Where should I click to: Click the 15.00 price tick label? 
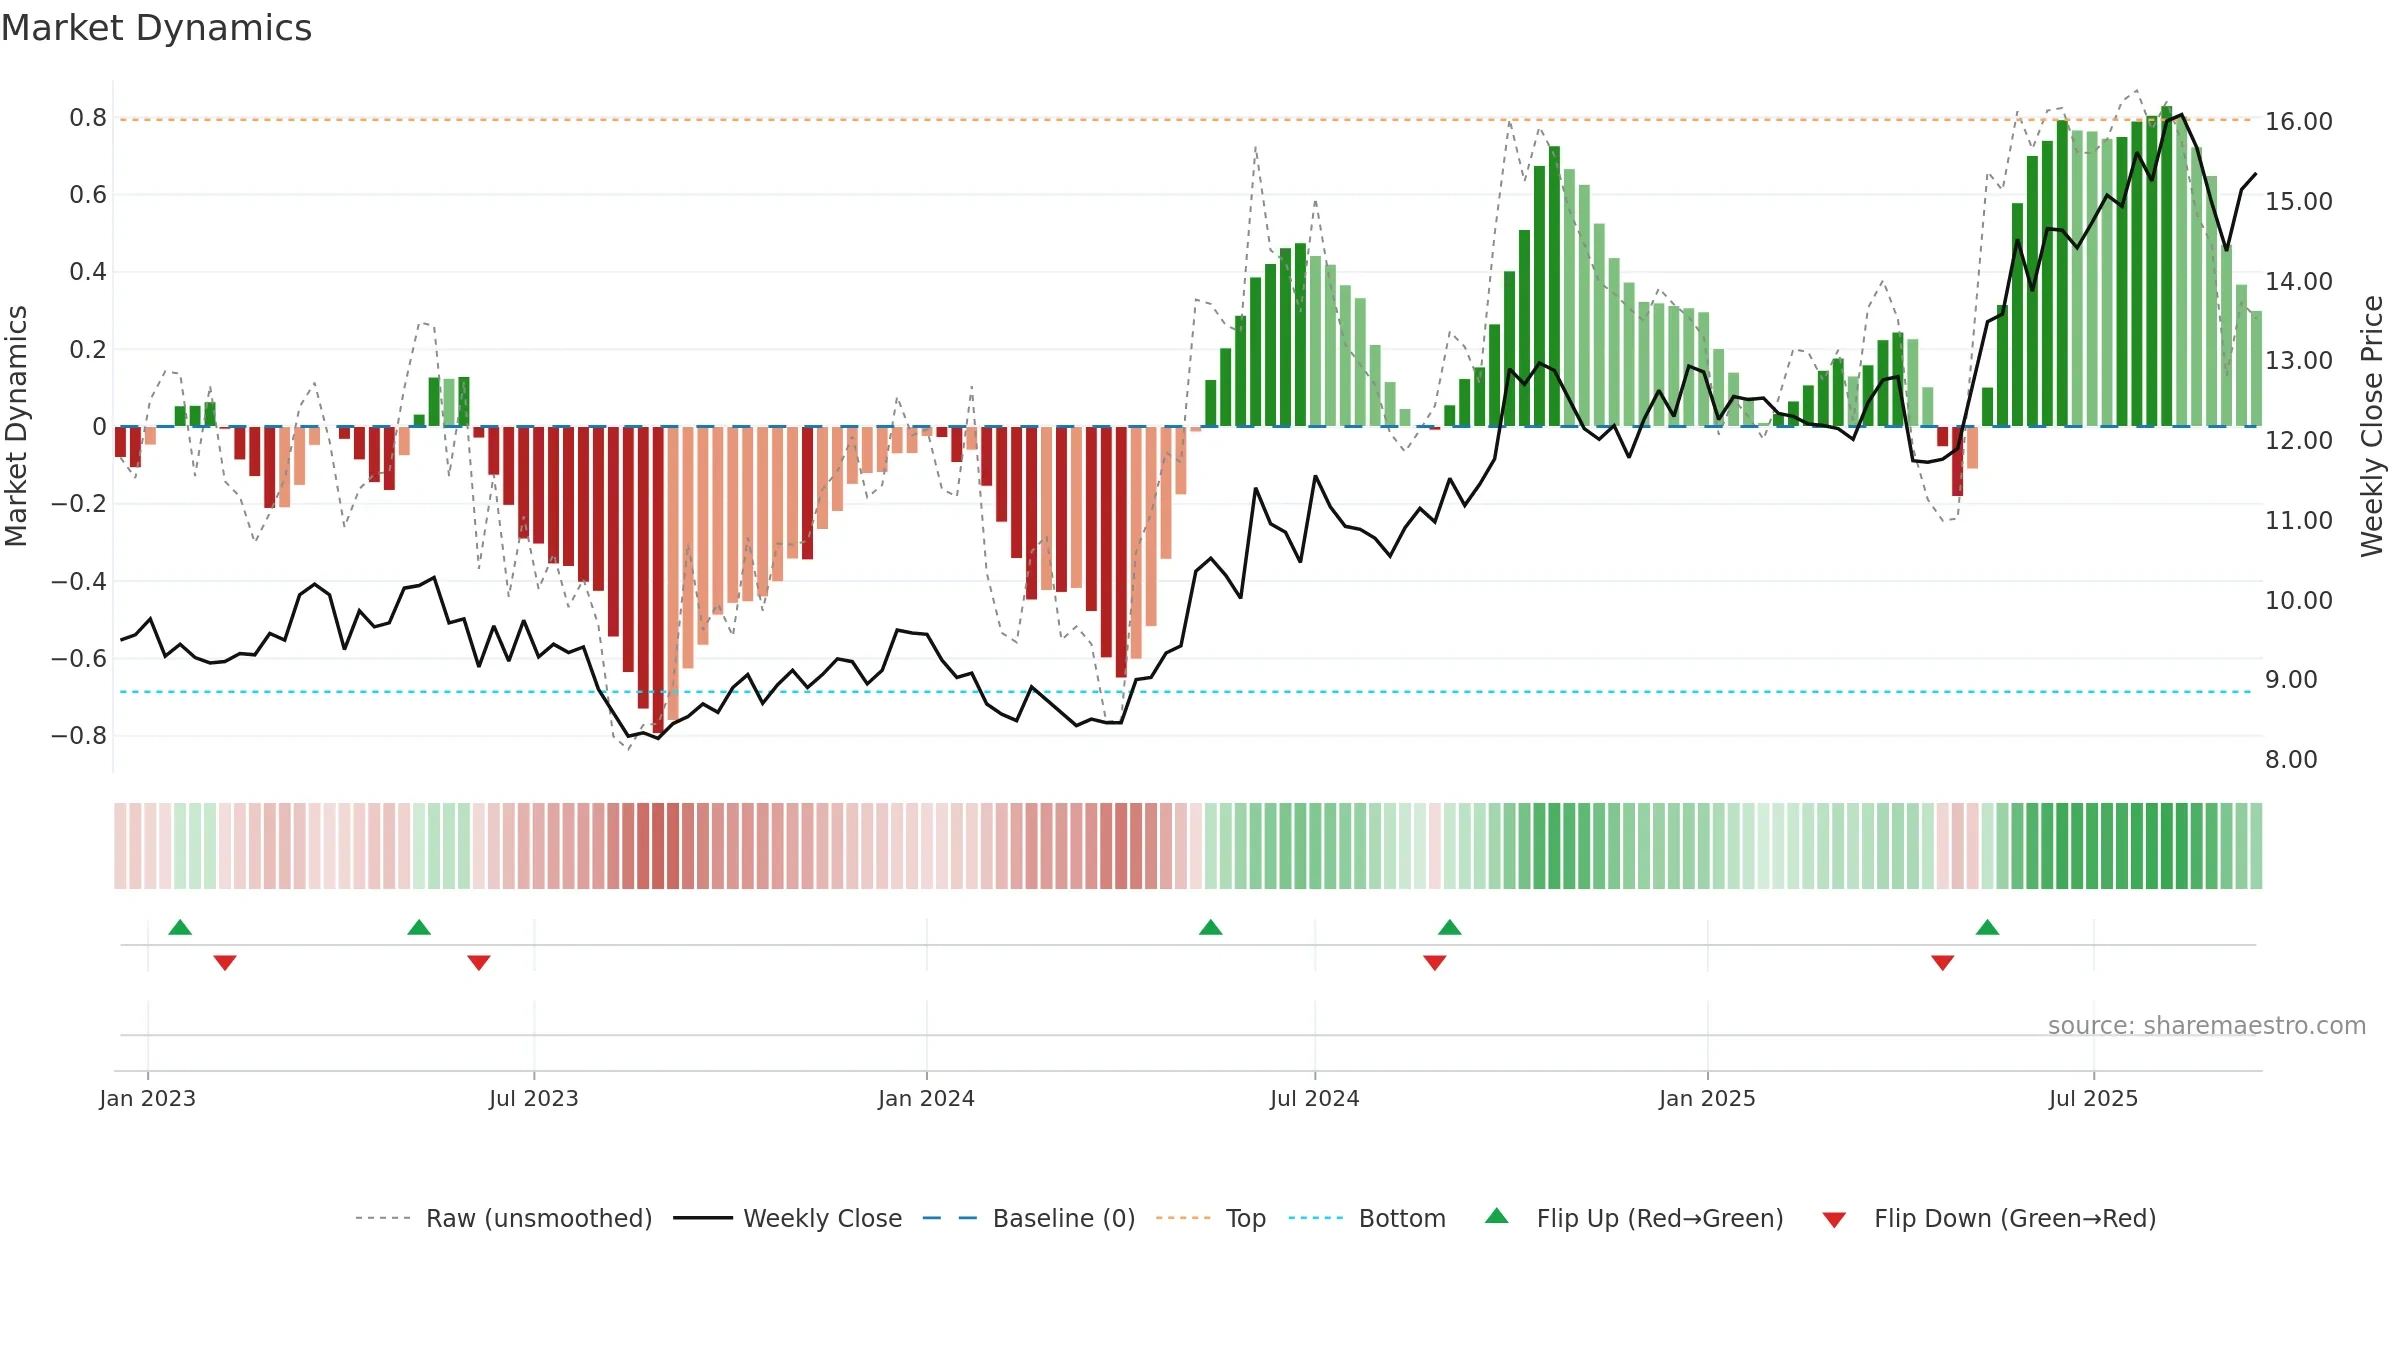pyautogui.click(x=2299, y=202)
